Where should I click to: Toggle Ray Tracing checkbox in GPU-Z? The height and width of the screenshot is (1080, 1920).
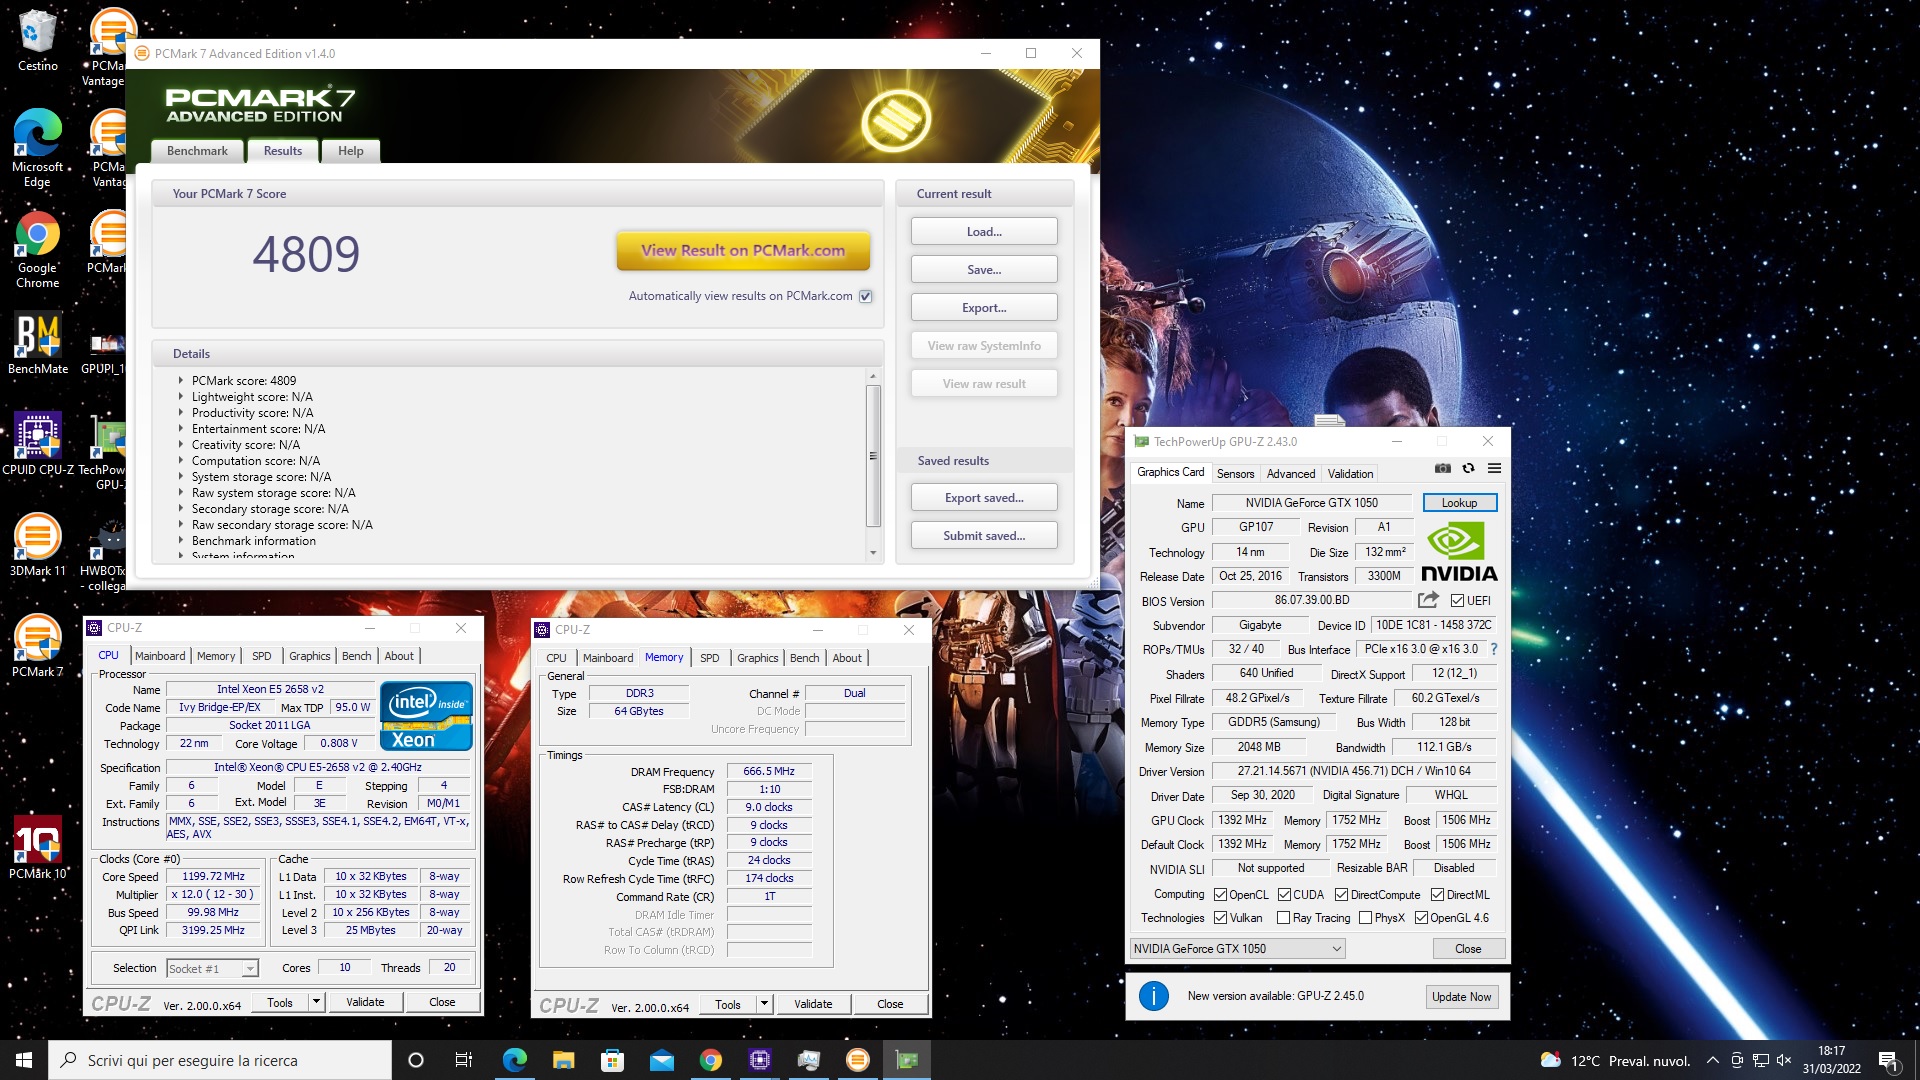tap(1283, 918)
